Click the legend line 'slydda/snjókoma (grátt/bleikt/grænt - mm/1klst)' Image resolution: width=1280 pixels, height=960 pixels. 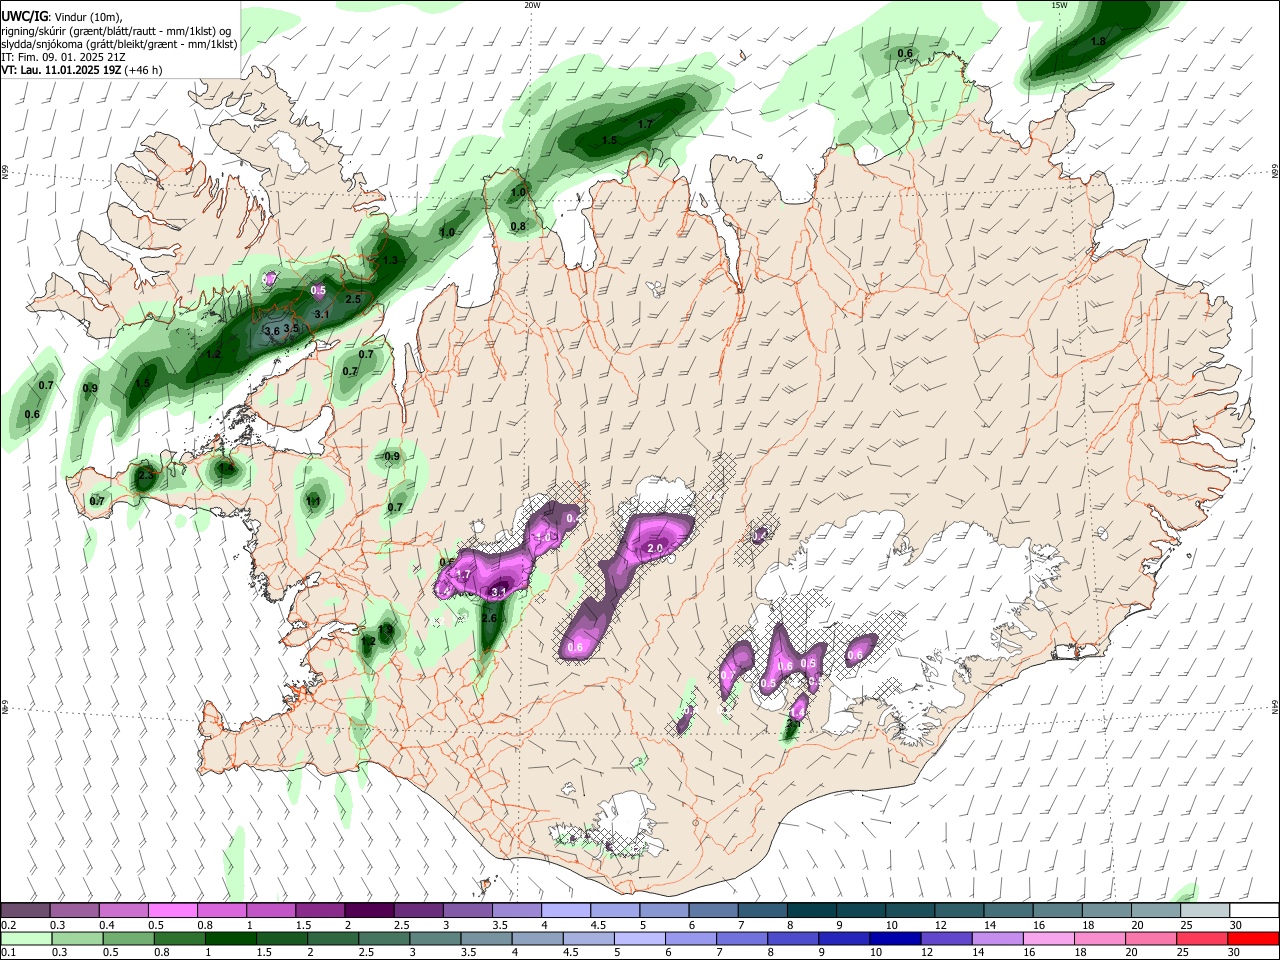pos(119,44)
